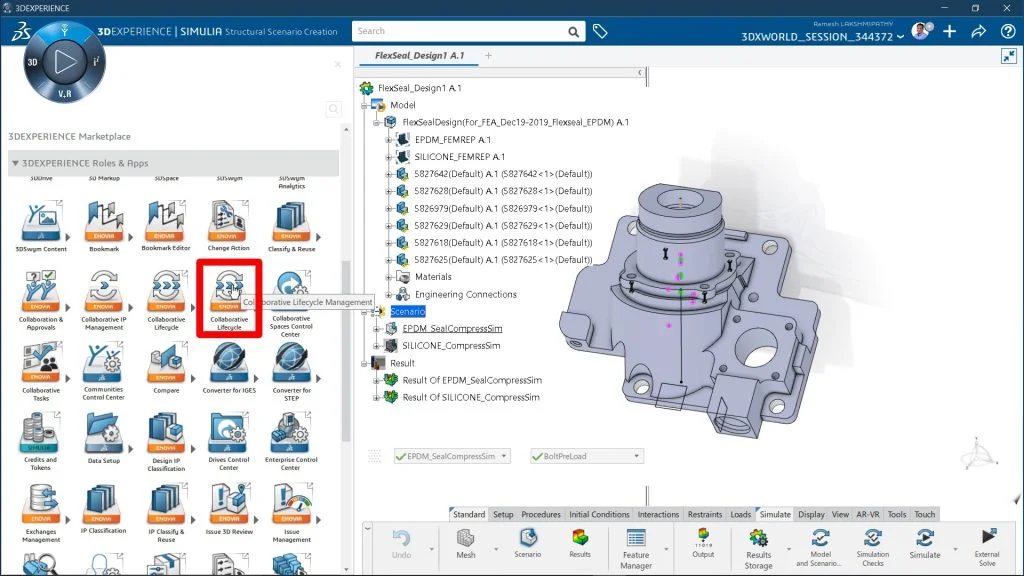The image size is (1024, 576).
Task: Open the Collaborative Lifecycle app
Action: tap(229, 293)
